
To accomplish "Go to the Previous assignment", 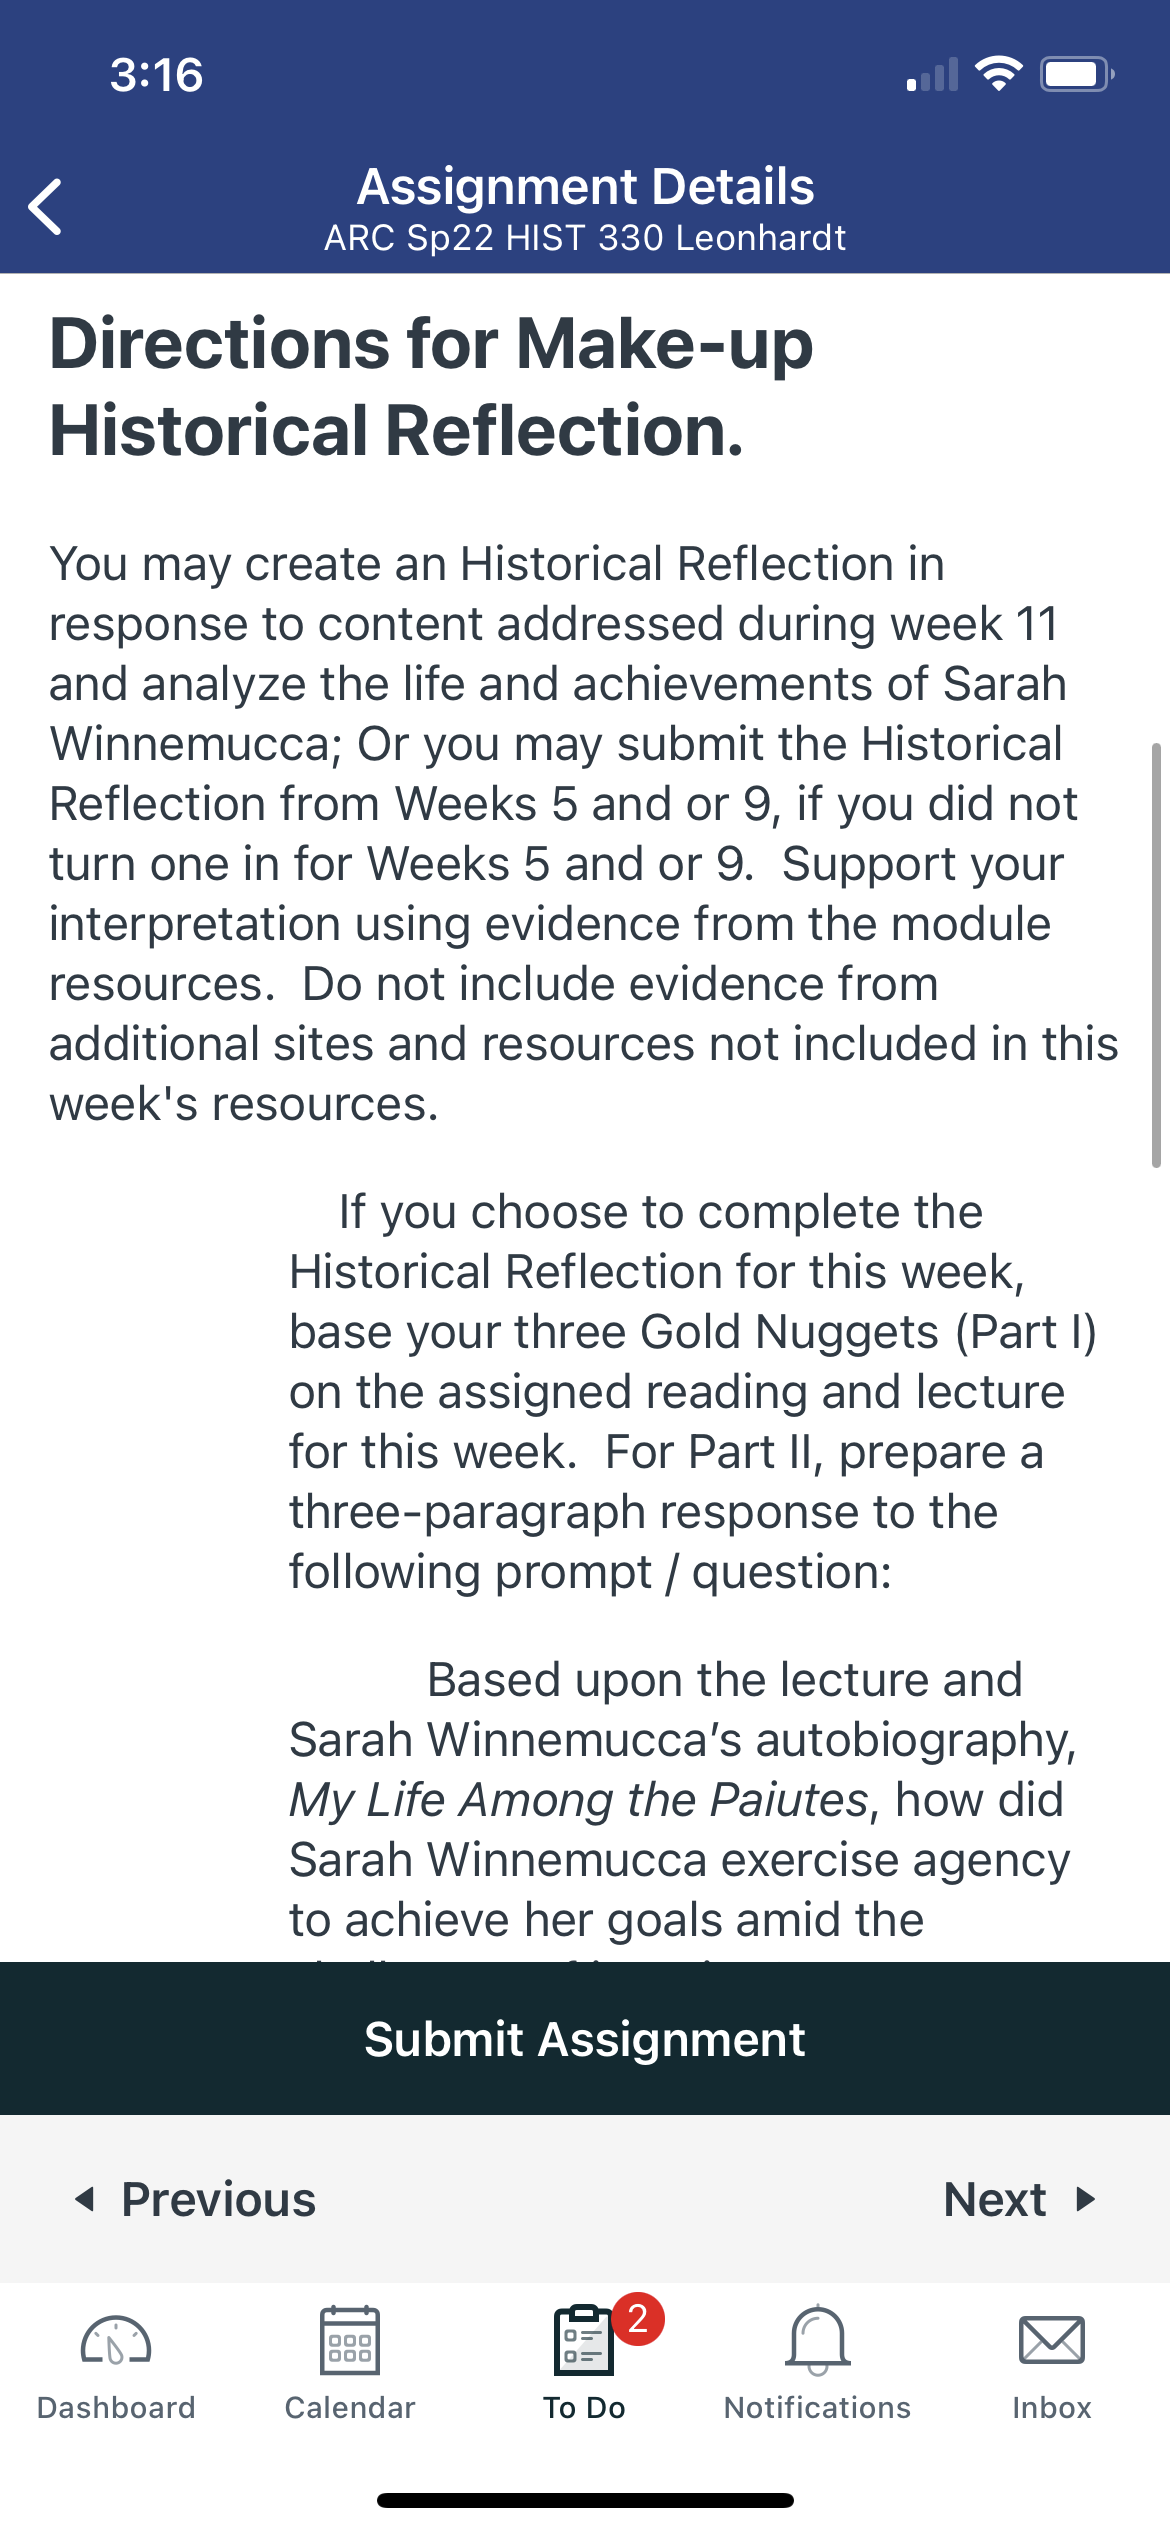I will point(196,2199).
